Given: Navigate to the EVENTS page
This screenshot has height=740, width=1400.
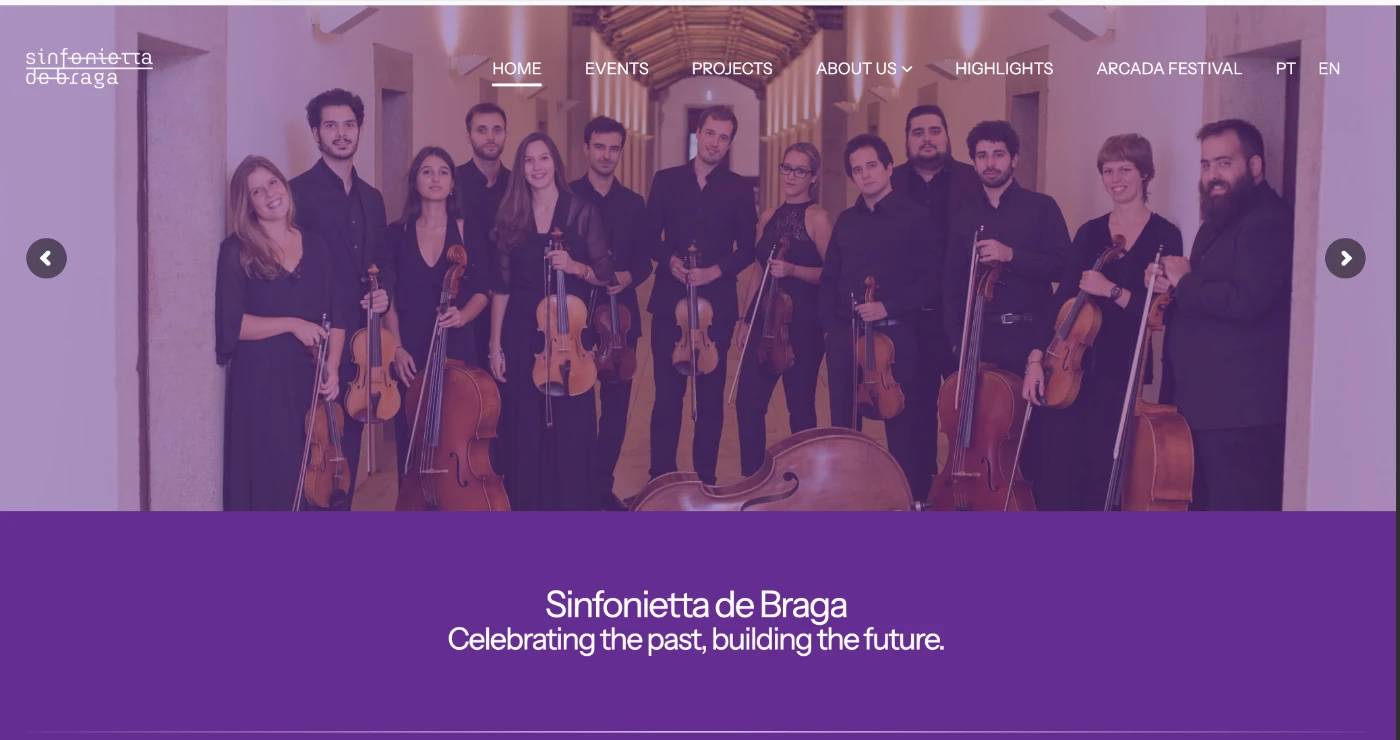Looking at the screenshot, I should [617, 68].
